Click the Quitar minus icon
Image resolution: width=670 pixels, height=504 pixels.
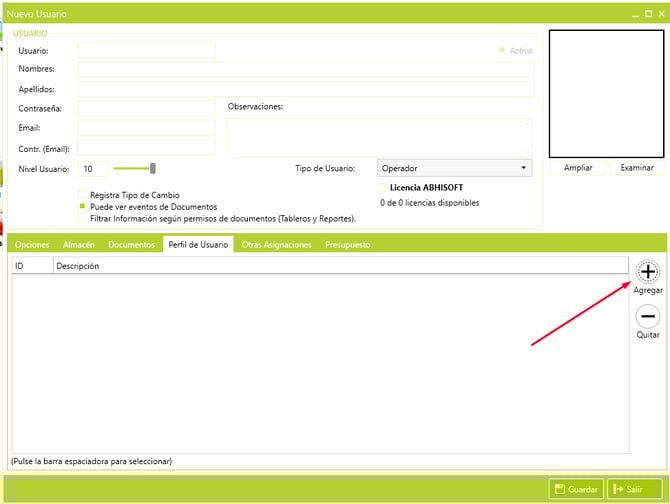click(x=648, y=316)
